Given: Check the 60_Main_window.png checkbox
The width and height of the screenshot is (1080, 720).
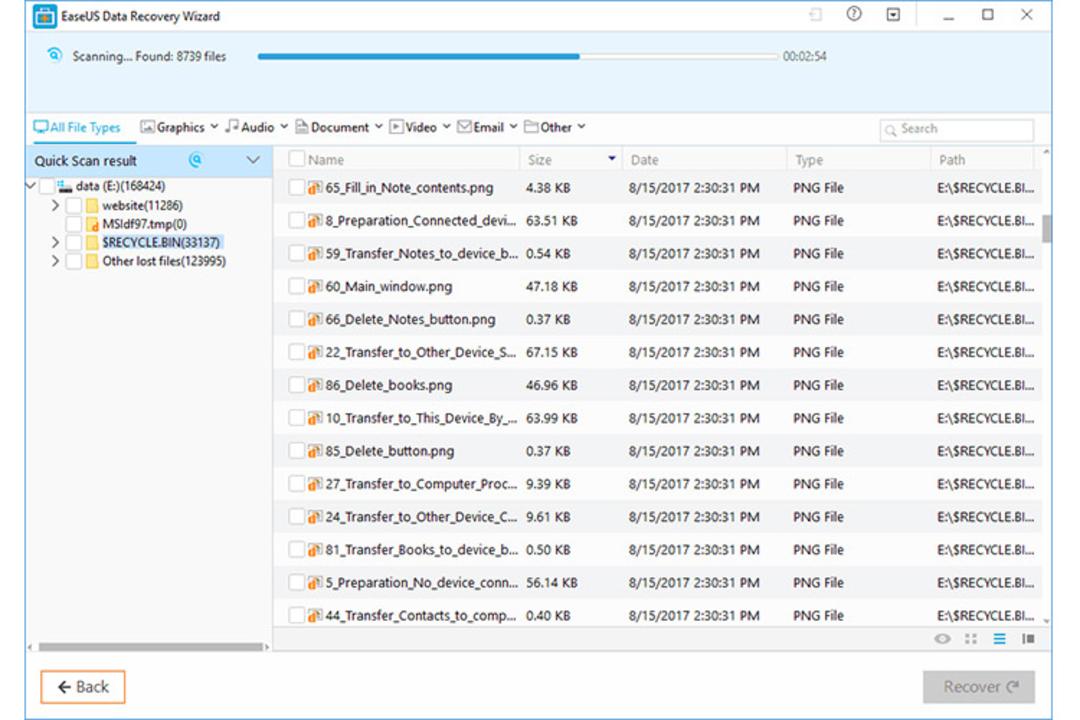Looking at the screenshot, I should coord(297,287).
